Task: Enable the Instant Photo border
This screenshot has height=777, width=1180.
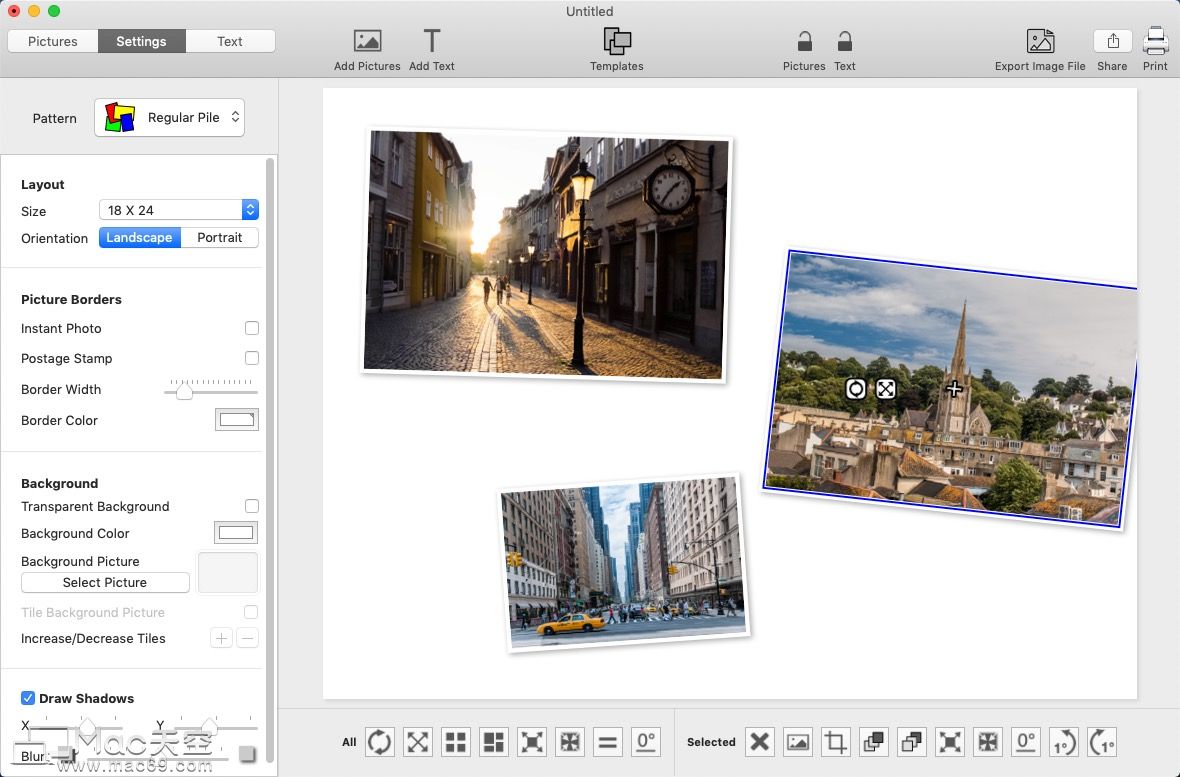Action: tap(252, 328)
